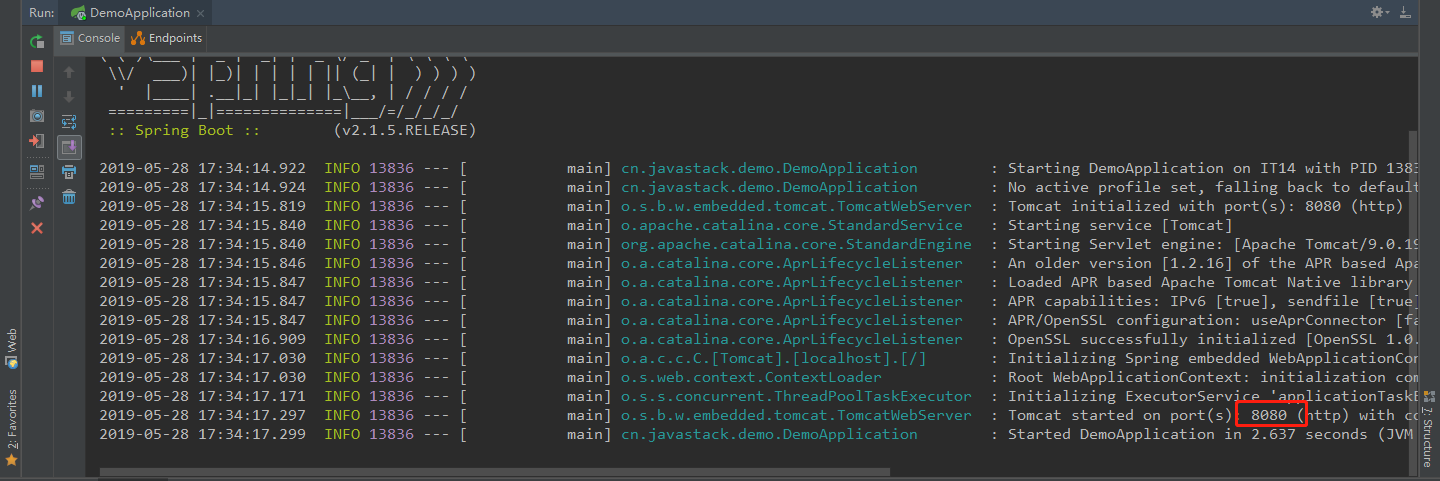Image resolution: width=1440 pixels, height=481 pixels.
Task: Pause the console output
Action: coord(37,91)
